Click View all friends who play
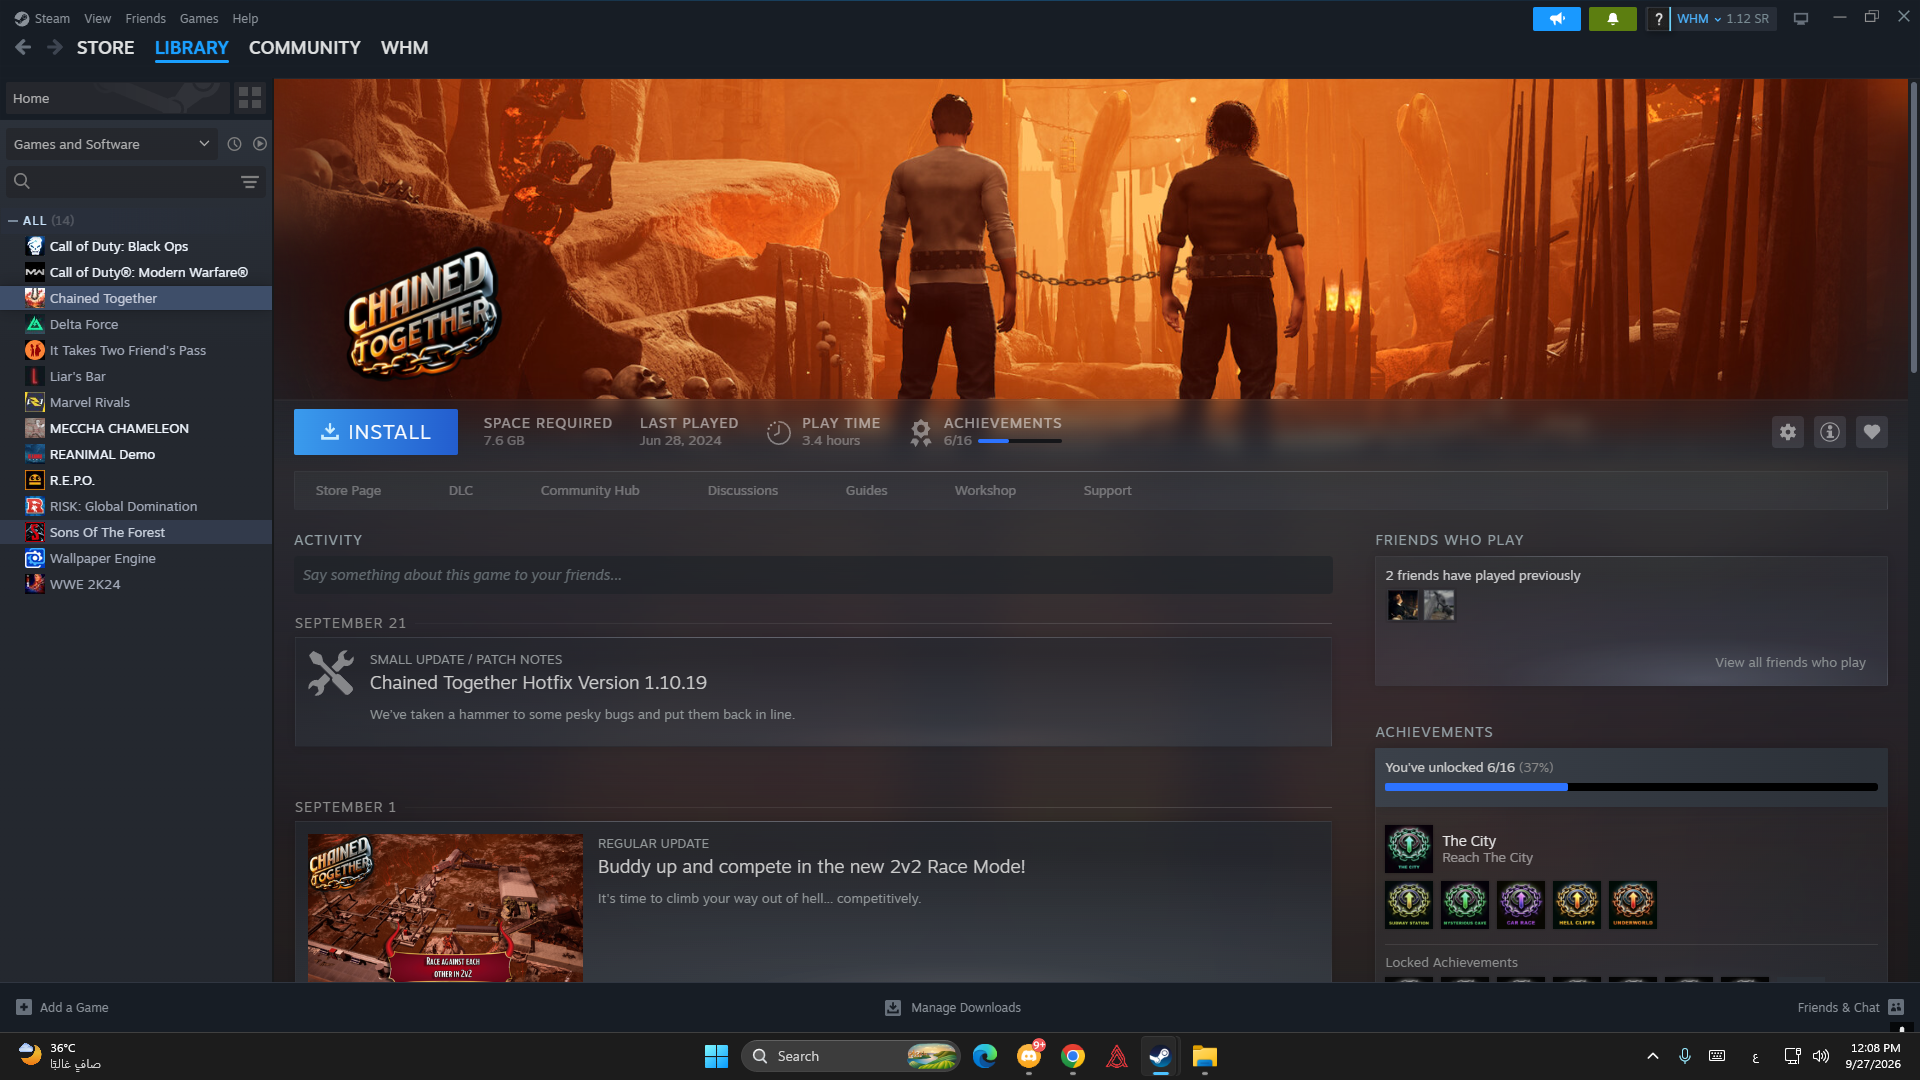1920x1080 pixels. coord(1791,663)
